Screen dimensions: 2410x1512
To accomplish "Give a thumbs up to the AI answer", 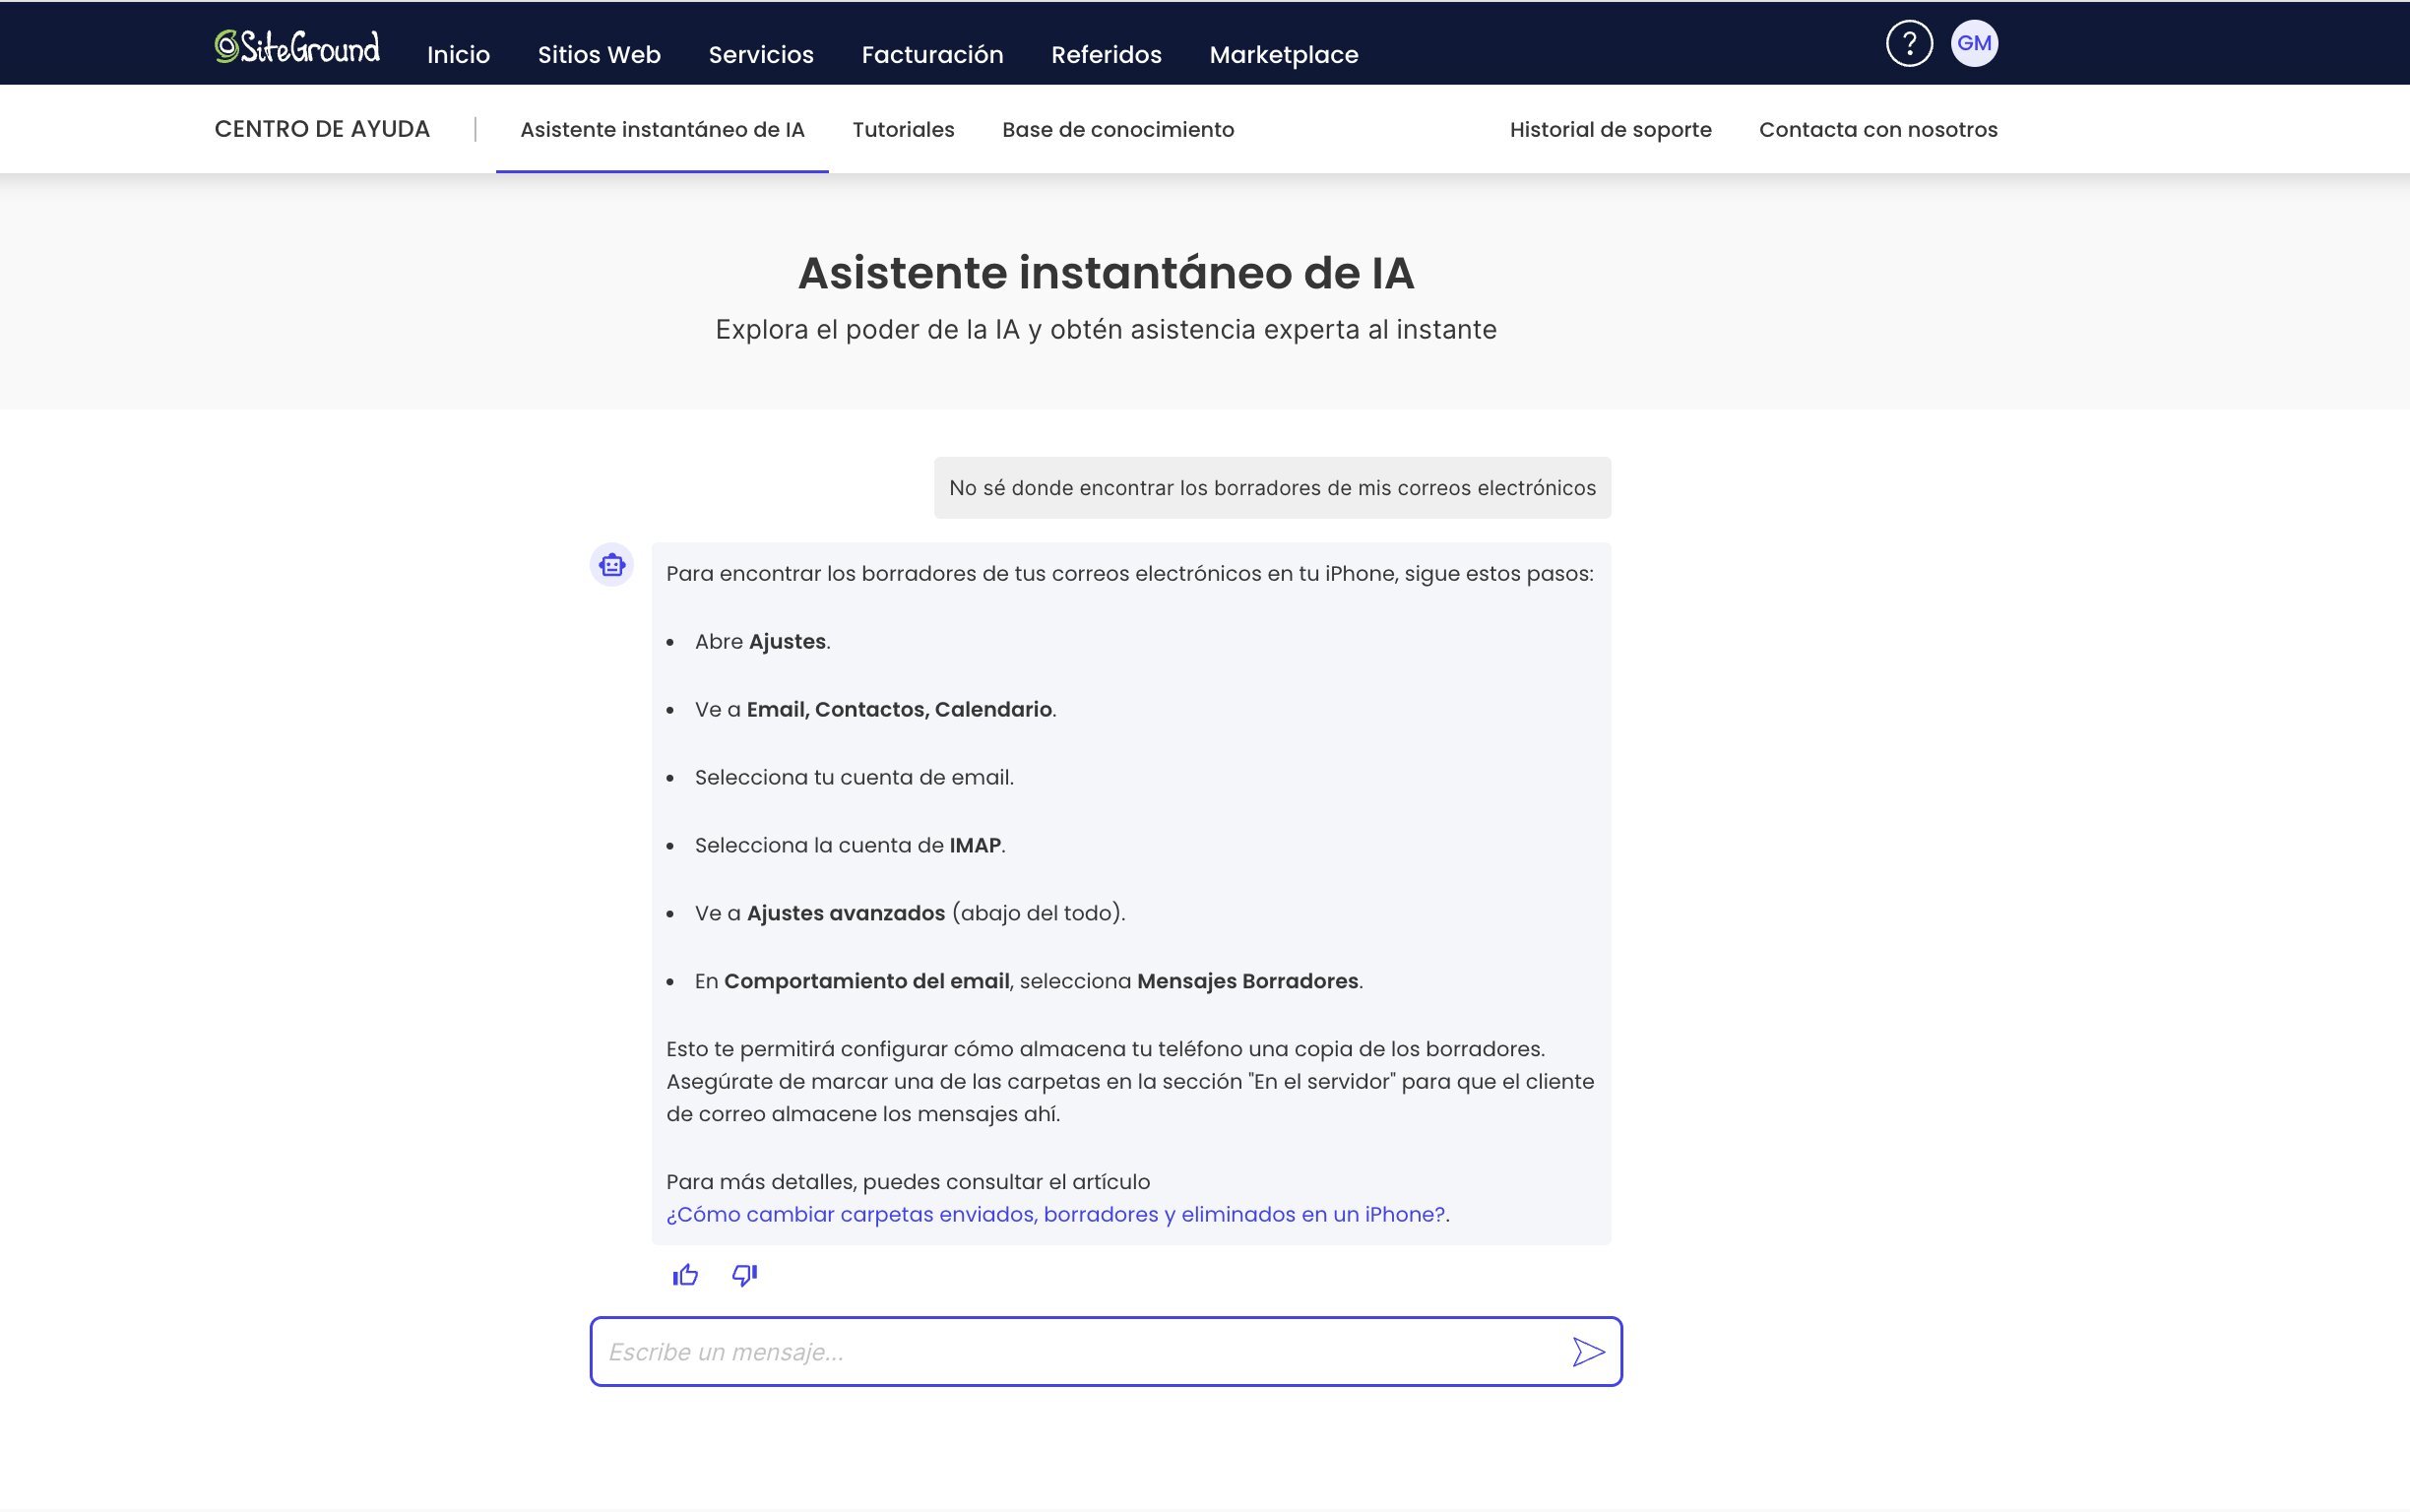I will click(686, 1274).
